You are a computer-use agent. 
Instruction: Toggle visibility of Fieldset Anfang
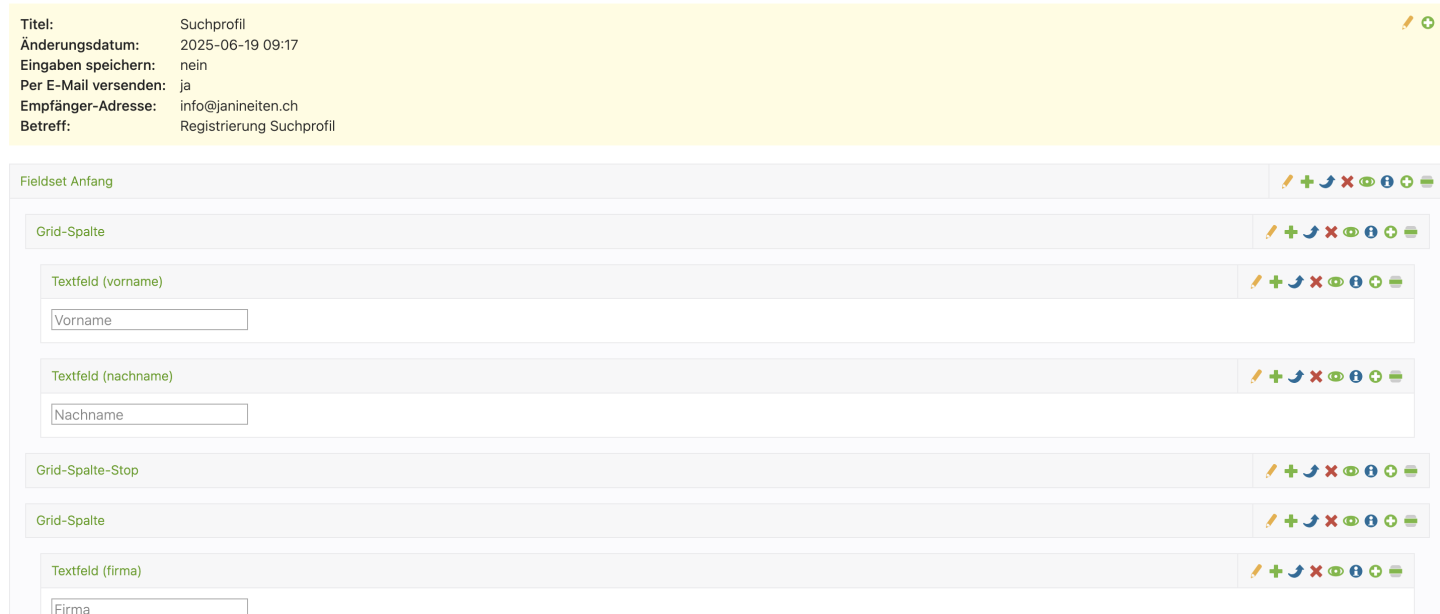[1367, 182]
